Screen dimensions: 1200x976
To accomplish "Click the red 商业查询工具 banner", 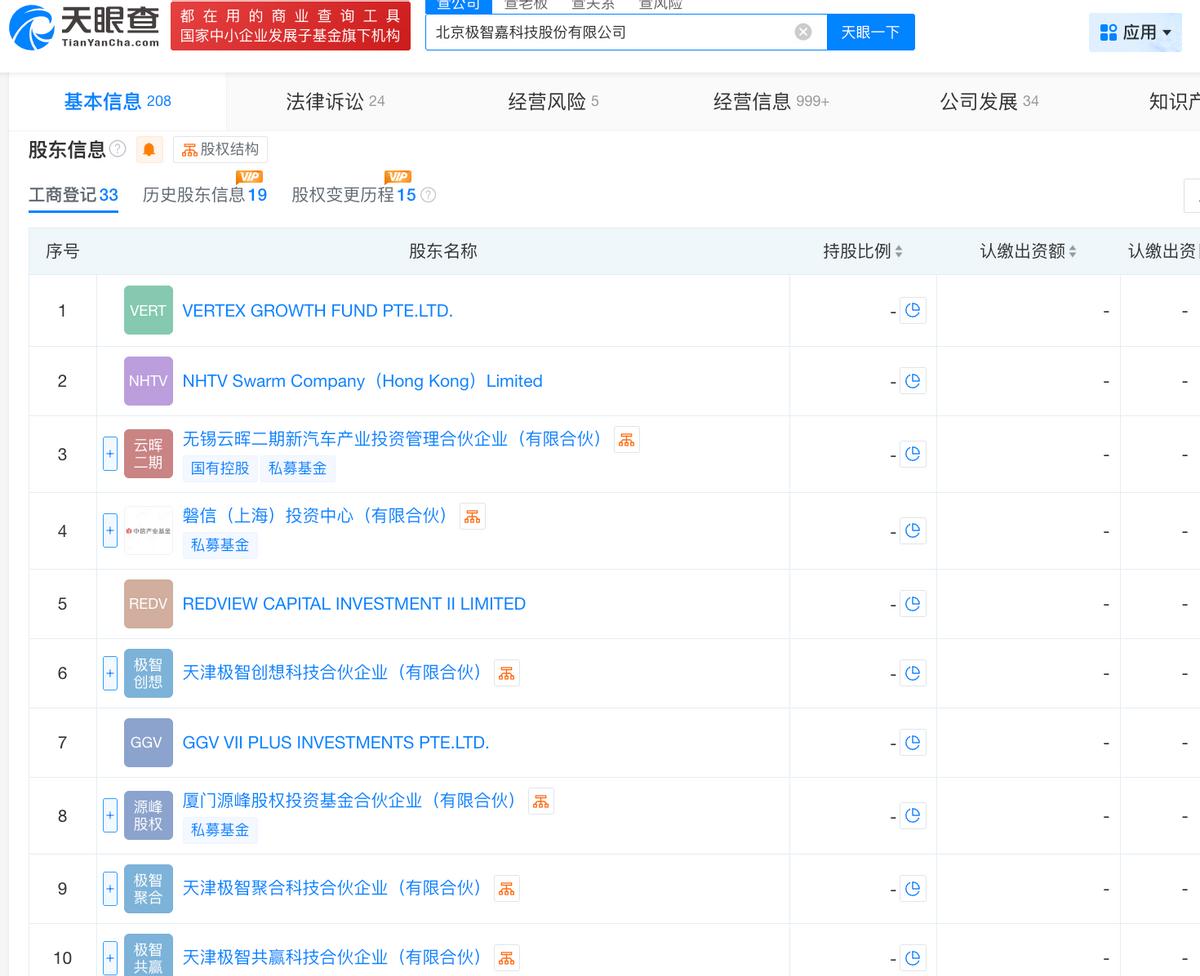I will click(x=290, y=27).
